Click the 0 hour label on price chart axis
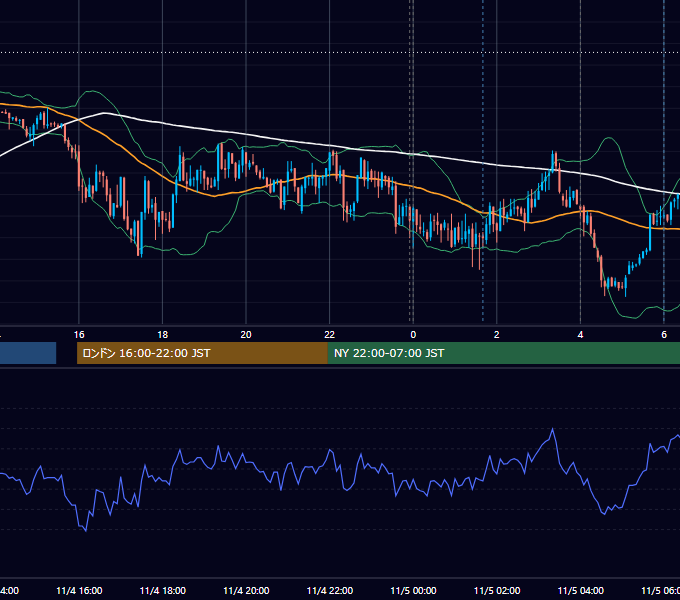680x600 pixels. pos(413,335)
